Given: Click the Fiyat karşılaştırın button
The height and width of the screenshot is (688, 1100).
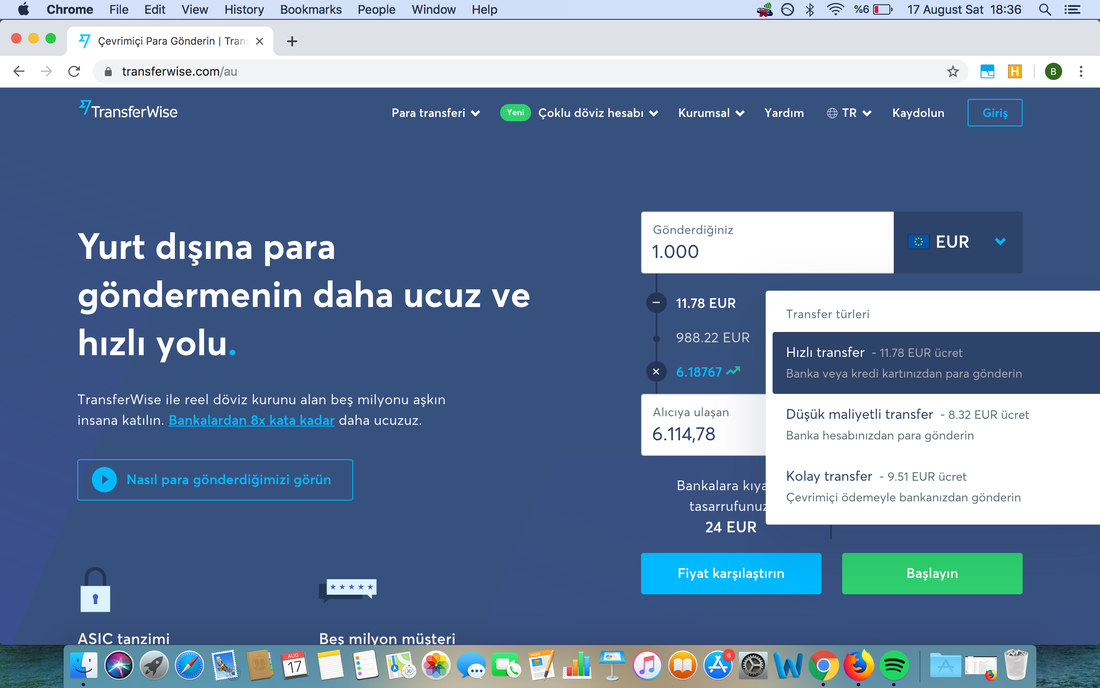Looking at the screenshot, I should coord(731,574).
